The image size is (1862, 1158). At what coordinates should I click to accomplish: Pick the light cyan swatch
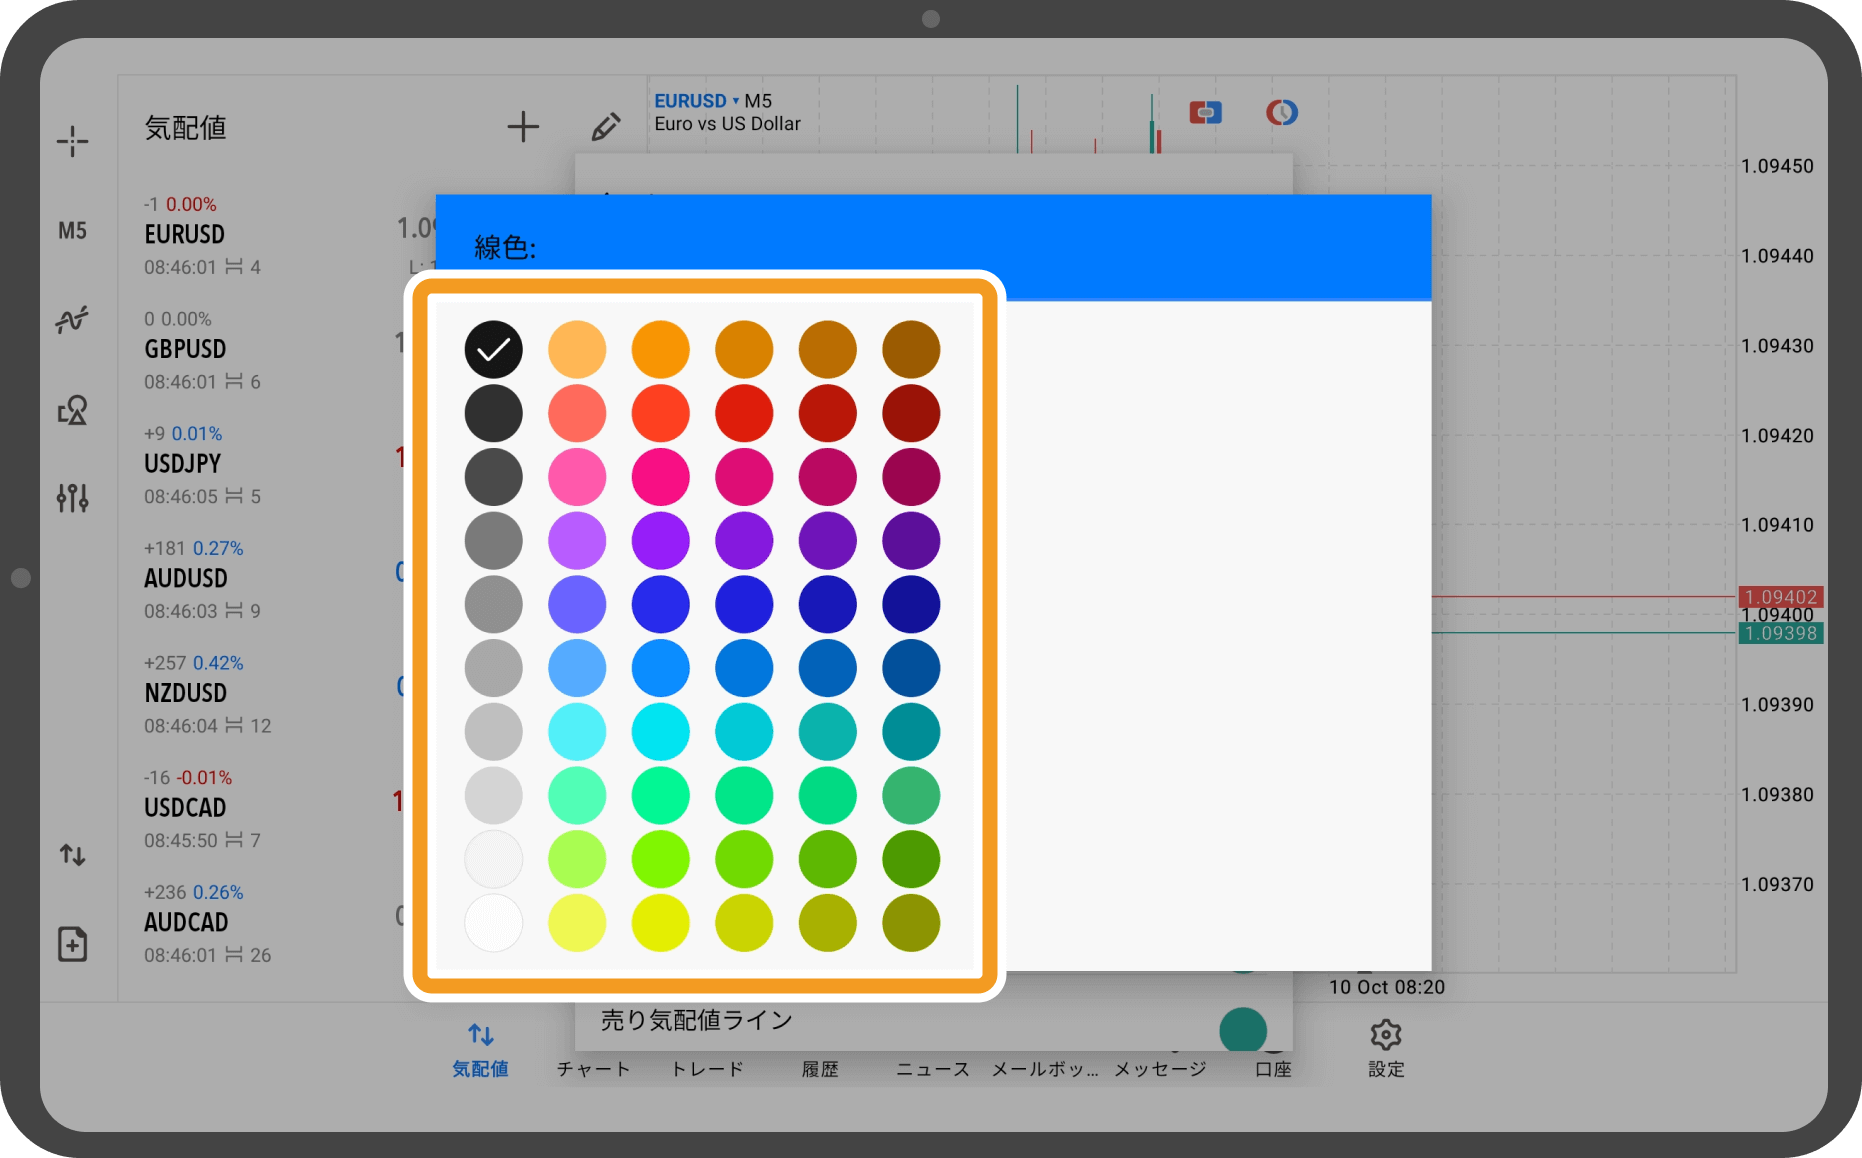click(x=577, y=732)
